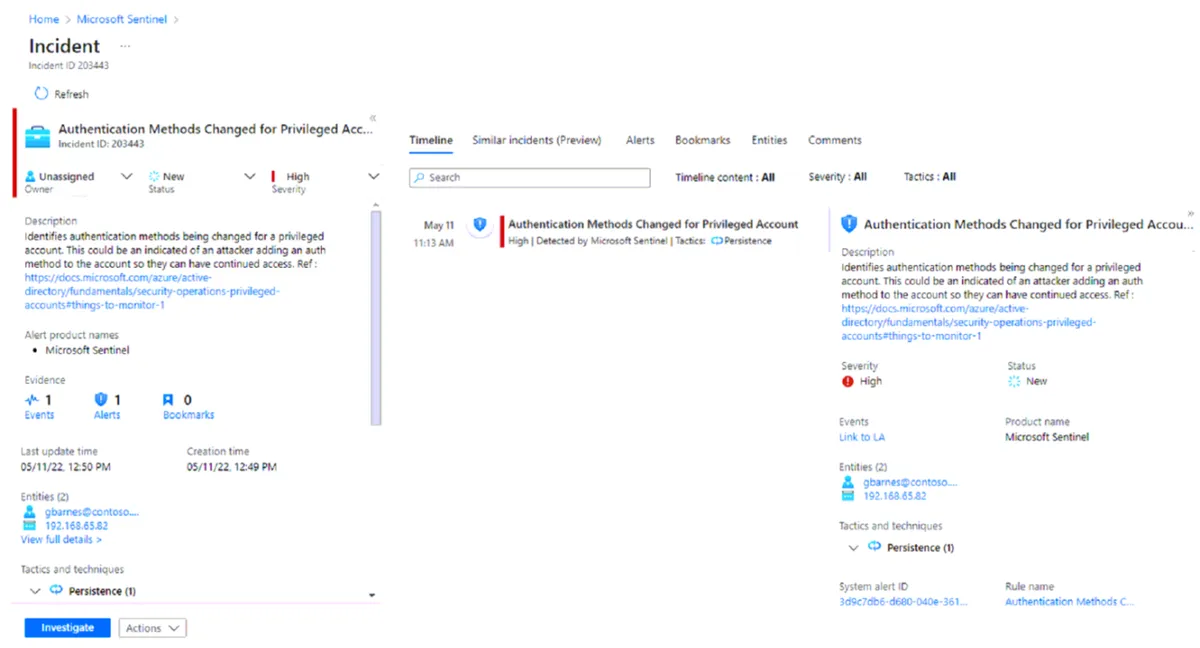Open the Microsoft Sentinel breadcrumb
The width and height of the screenshot is (1200, 648).
click(122, 19)
